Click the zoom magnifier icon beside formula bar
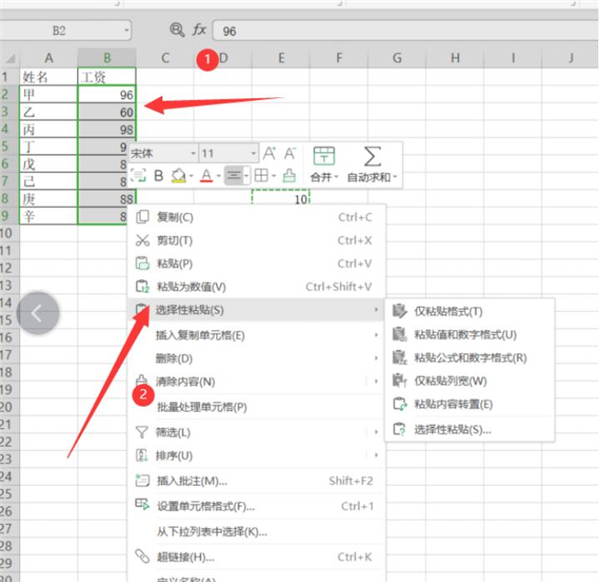This screenshot has height=582, width=600. tap(177, 29)
